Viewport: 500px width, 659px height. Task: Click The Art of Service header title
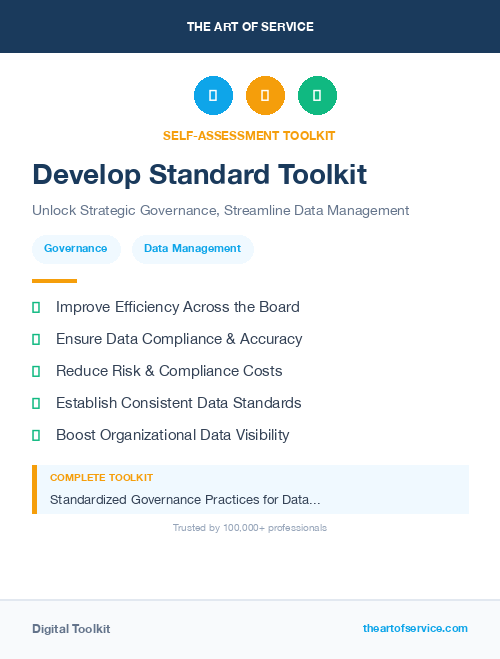[250, 27]
